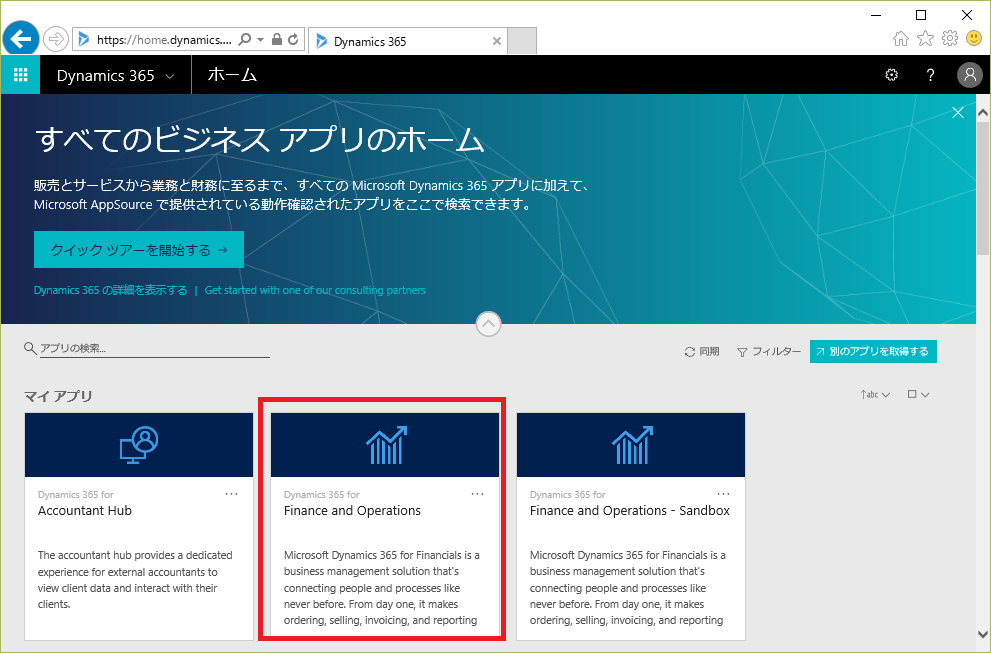Open Dynamics 365 settings gear in header
The height and width of the screenshot is (653, 991).
[x=891, y=75]
